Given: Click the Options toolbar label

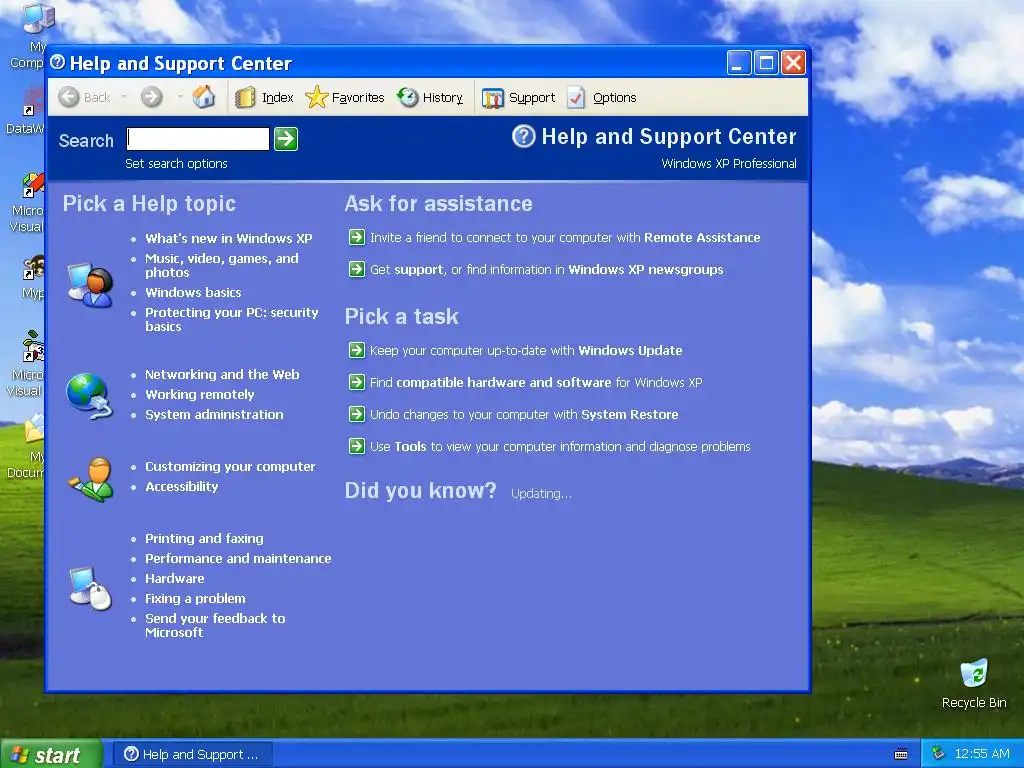Looking at the screenshot, I should click(x=615, y=97).
